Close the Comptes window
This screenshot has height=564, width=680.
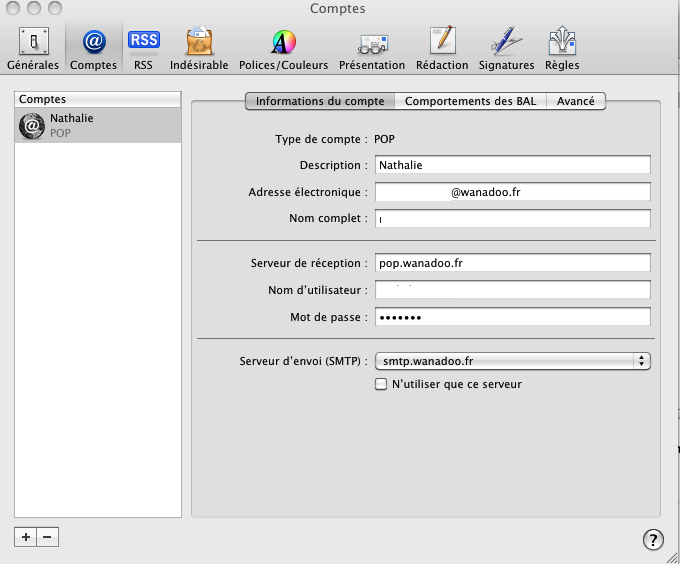(13, 8)
